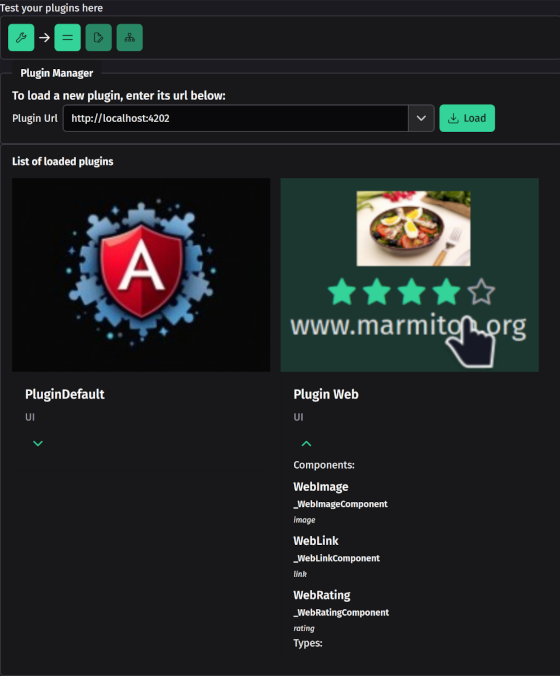
Task: Click the Load plugin button
Action: 467,118
